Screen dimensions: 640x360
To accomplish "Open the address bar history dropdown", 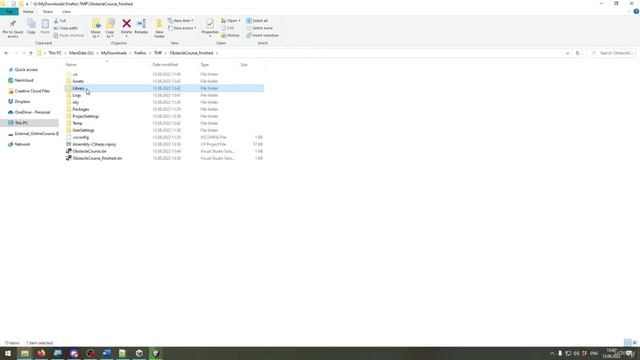I will pos(567,53).
